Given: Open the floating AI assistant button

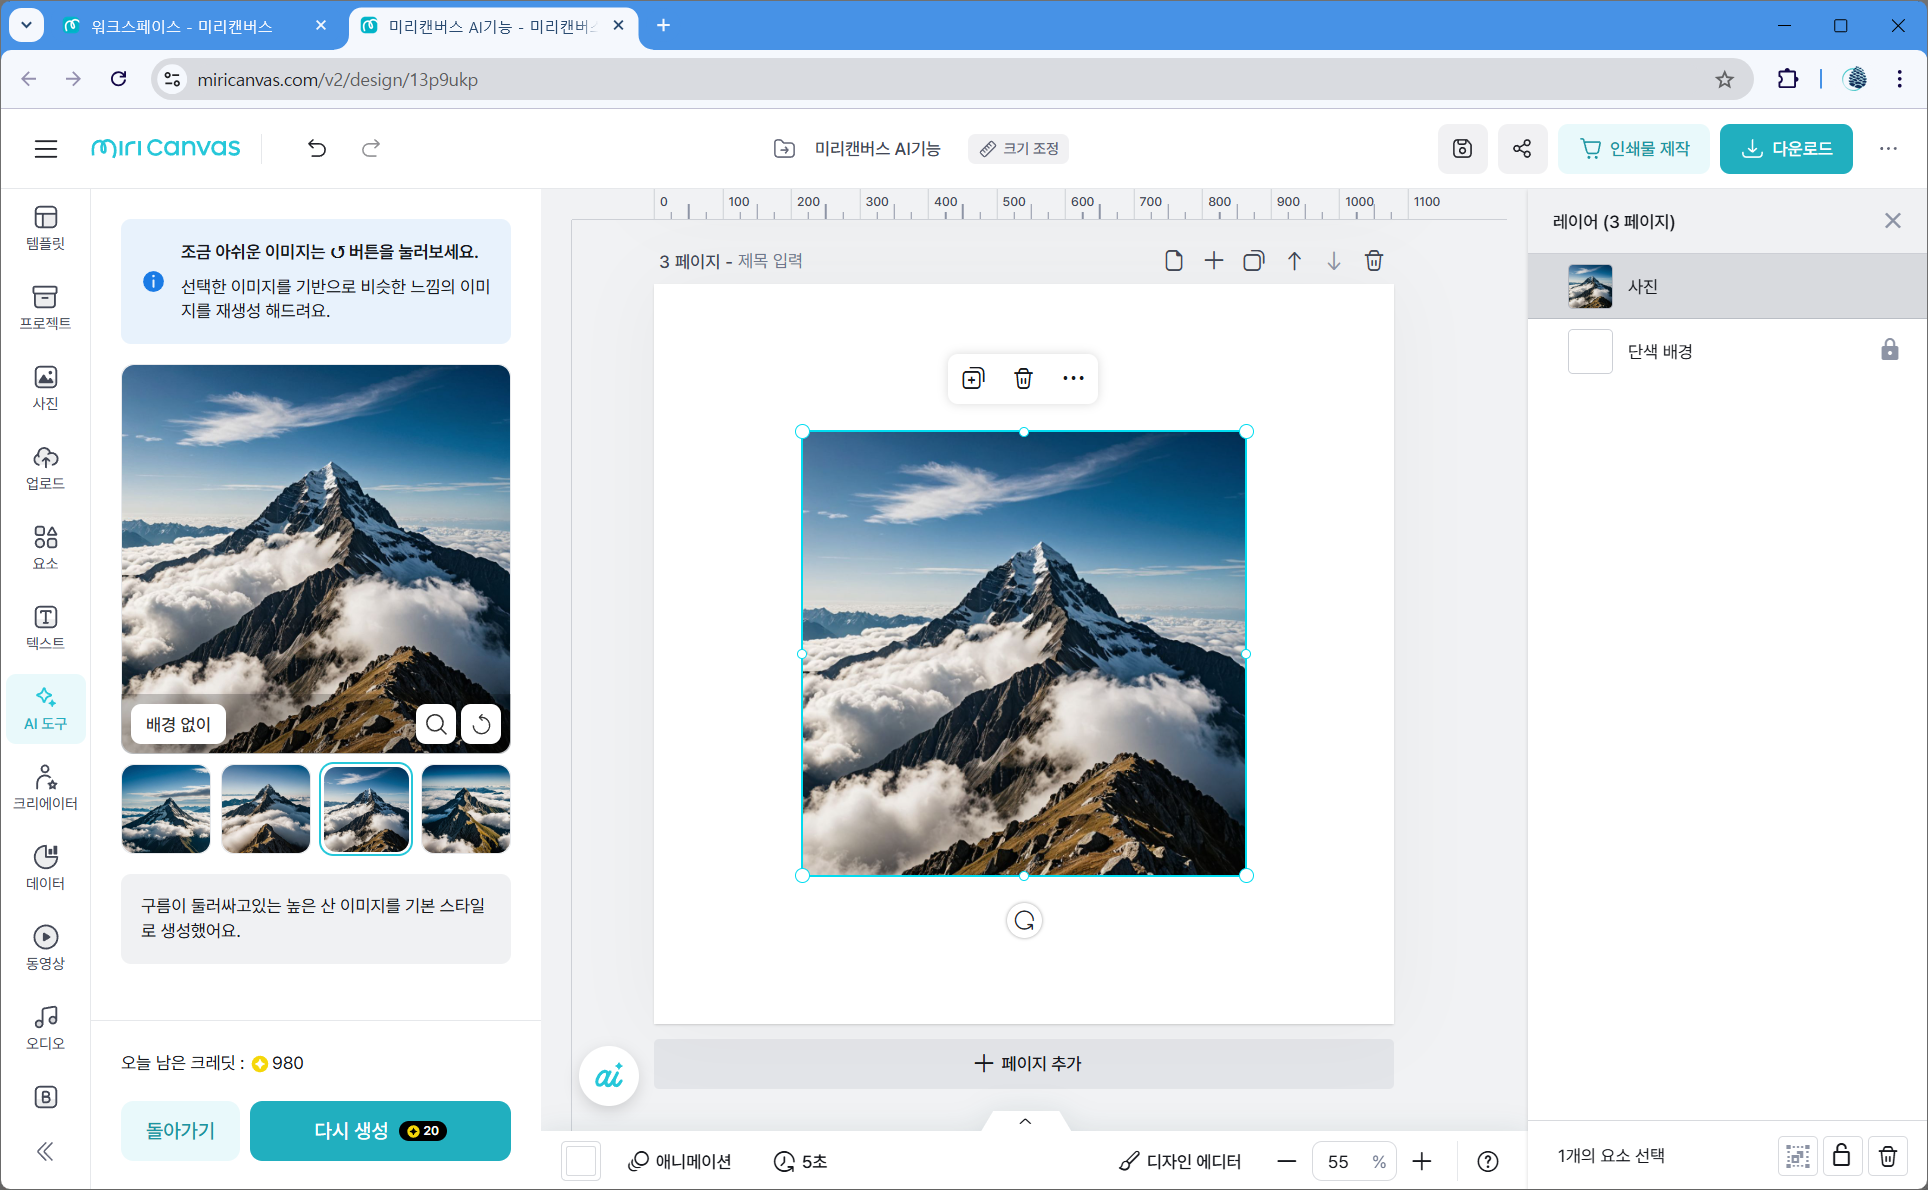Looking at the screenshot, I should pos(608,1076).
